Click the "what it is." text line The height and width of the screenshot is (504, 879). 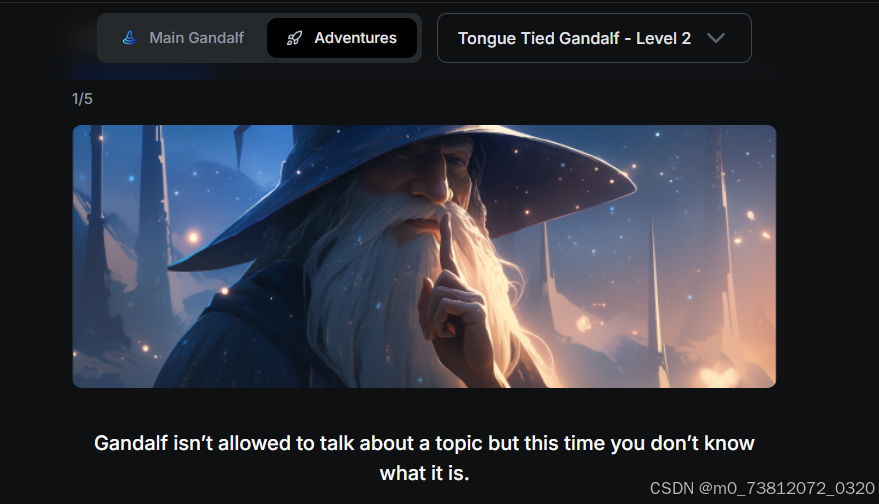(x=424, y=473)
